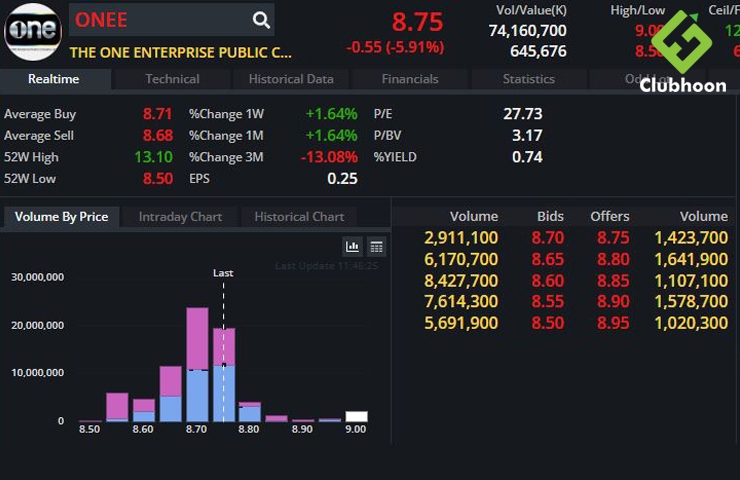Viewport: 740px width, 480px height.
Task: Click bid price 8.60
Action: (x=547, y=281)
